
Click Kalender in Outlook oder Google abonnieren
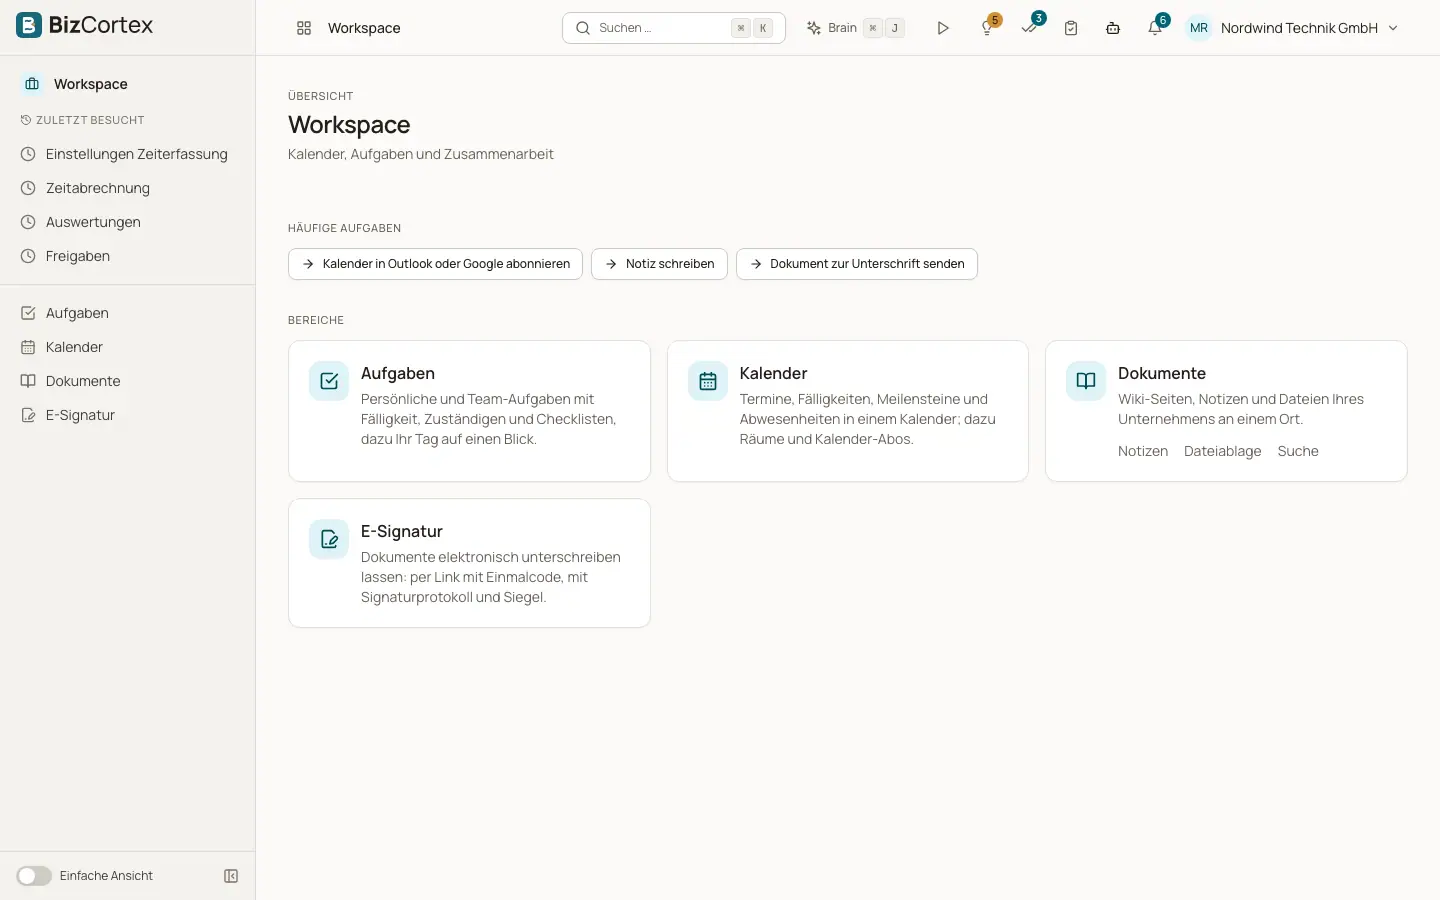(x=435, y=264)
